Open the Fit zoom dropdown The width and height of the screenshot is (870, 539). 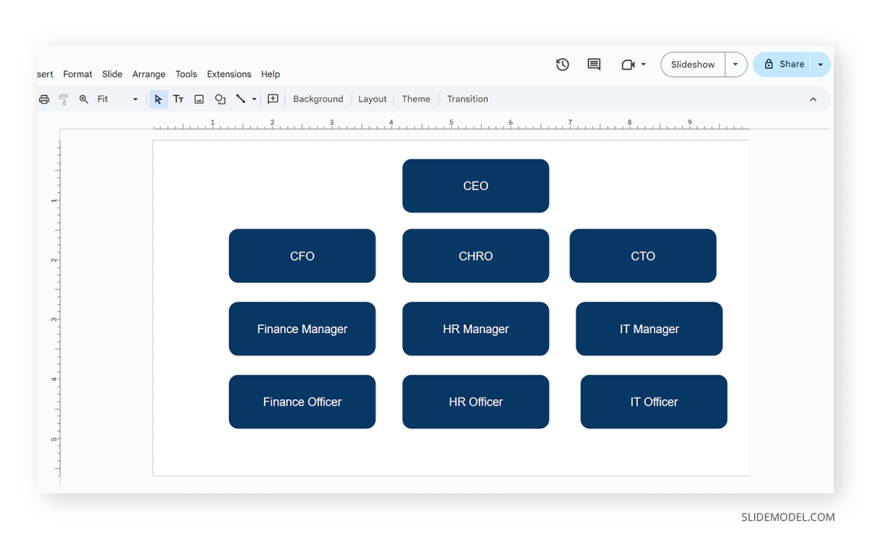coord(117,99)
